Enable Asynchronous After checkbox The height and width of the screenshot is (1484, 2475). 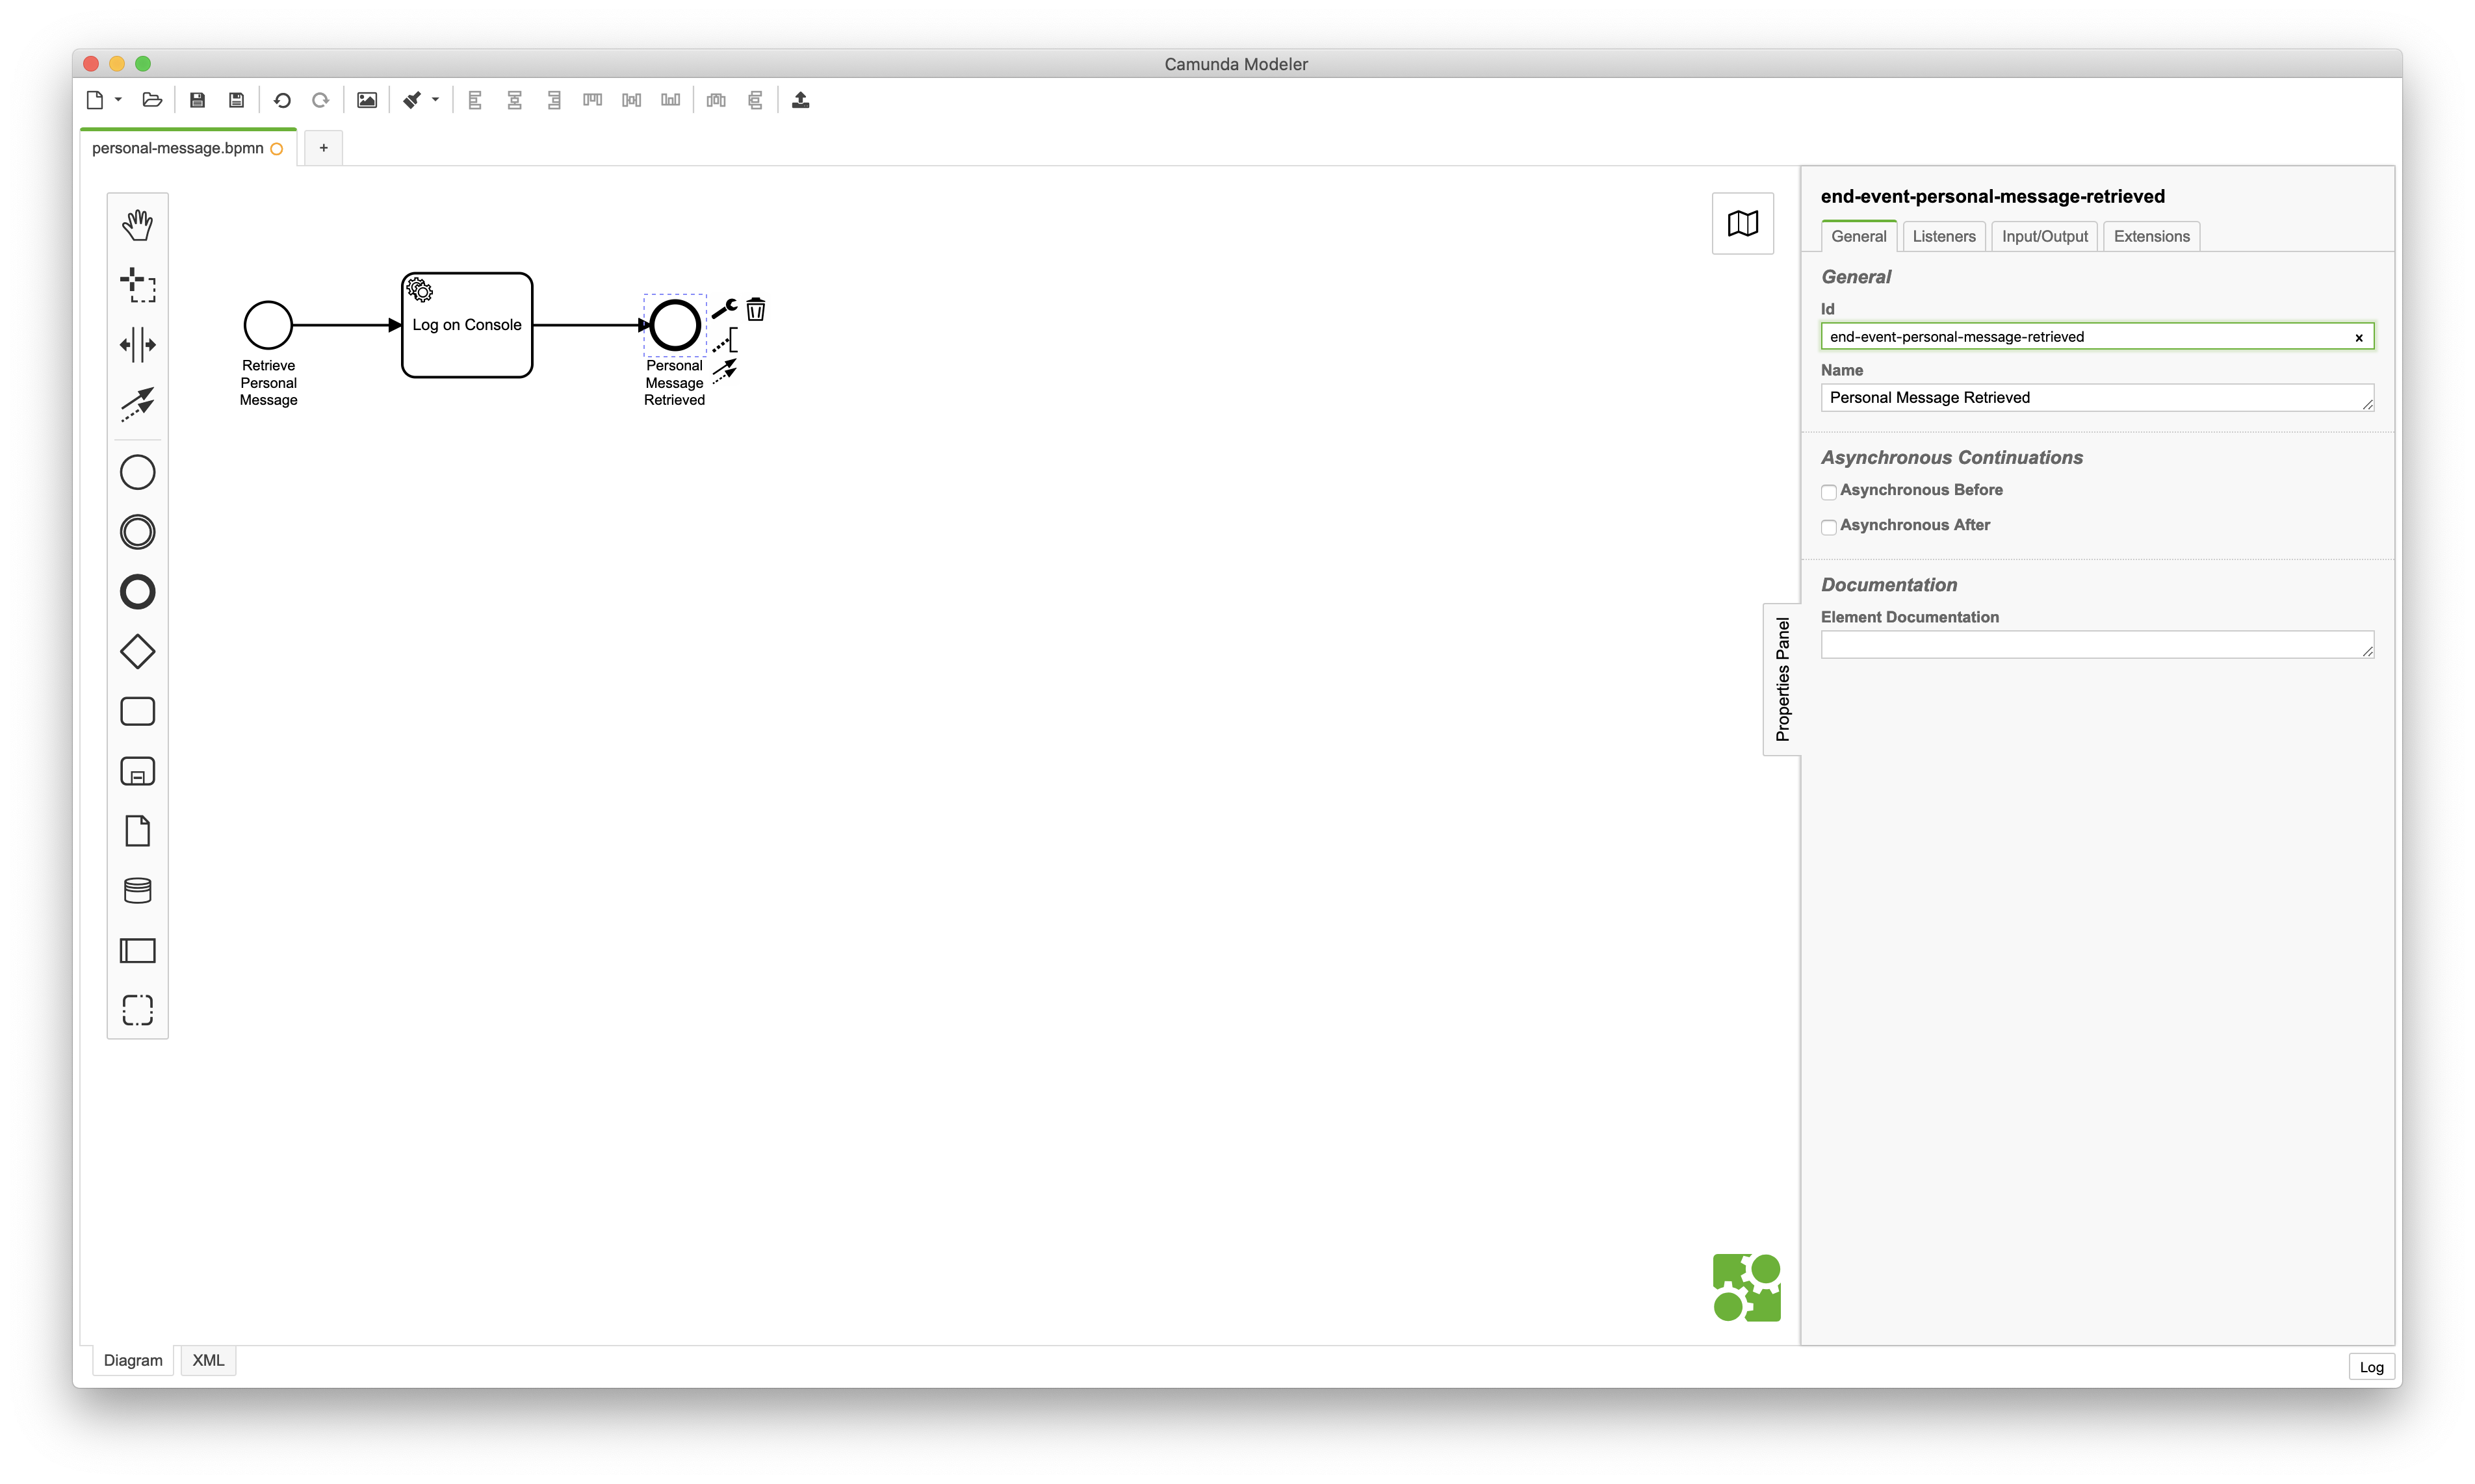pyautogui.click(x=1828, y=527)
